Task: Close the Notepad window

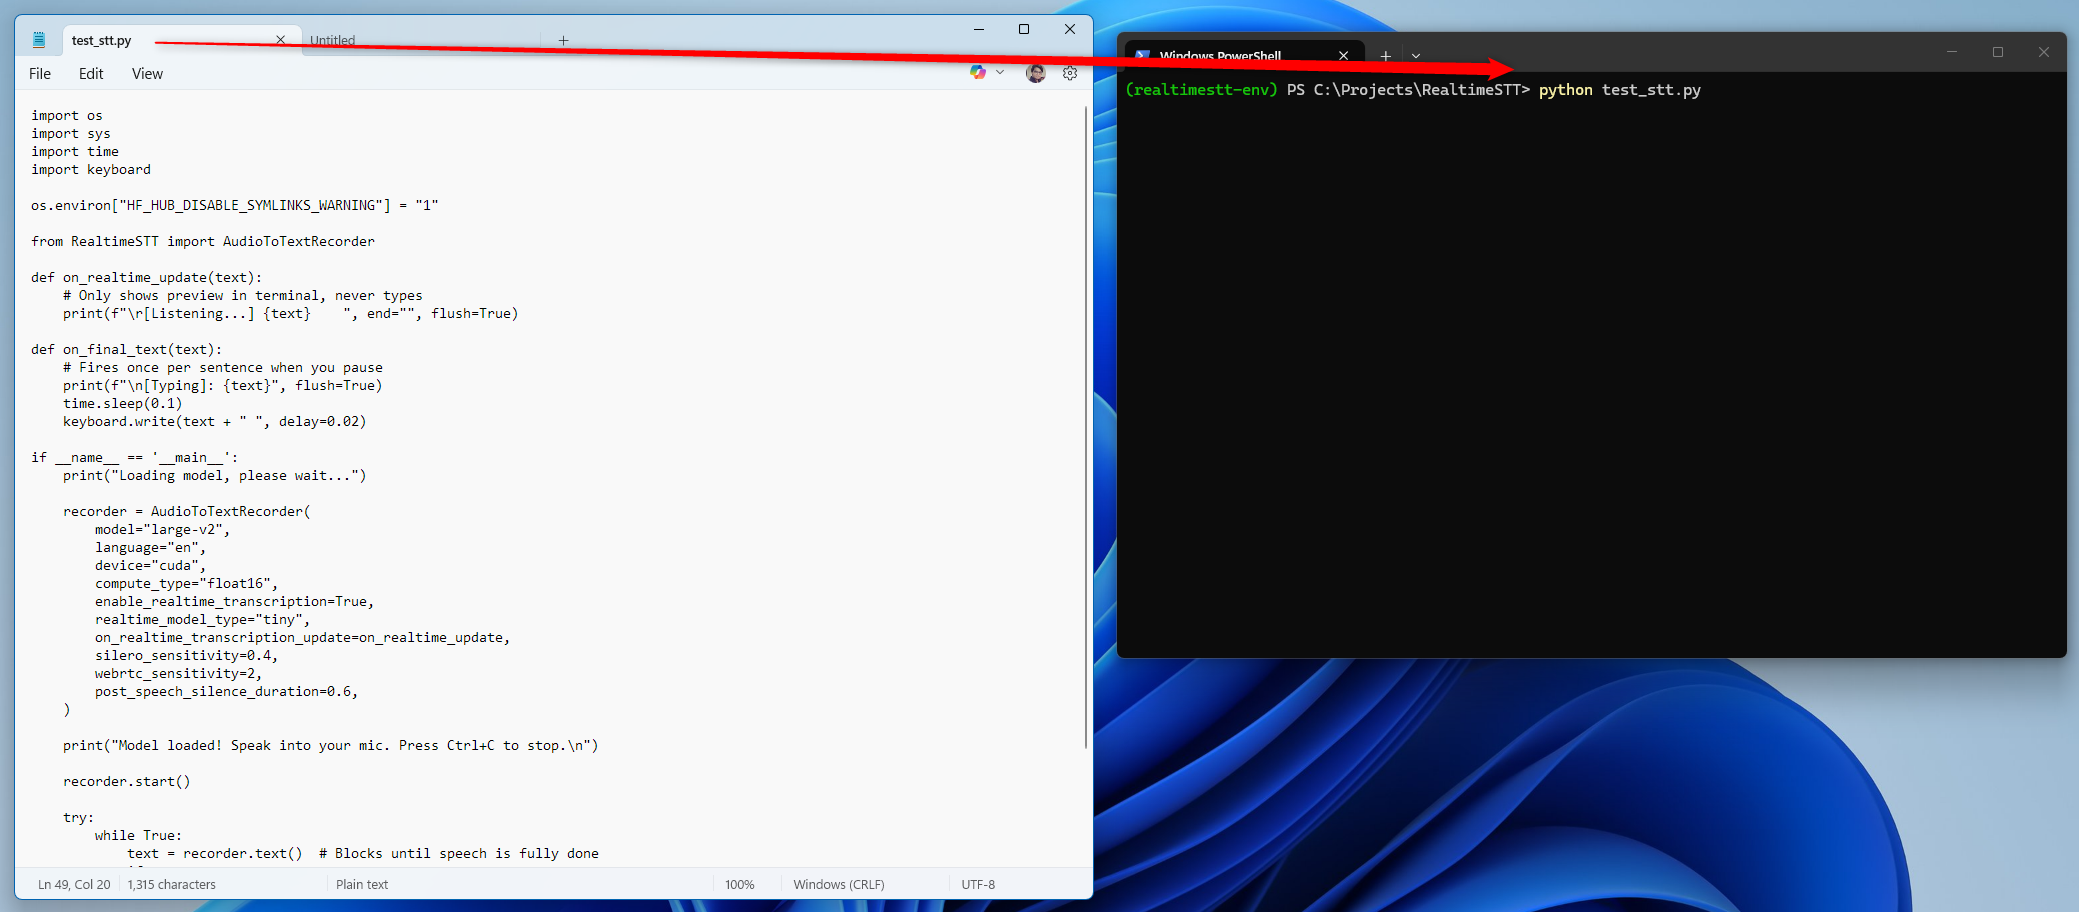Action: coord(1070,29)
